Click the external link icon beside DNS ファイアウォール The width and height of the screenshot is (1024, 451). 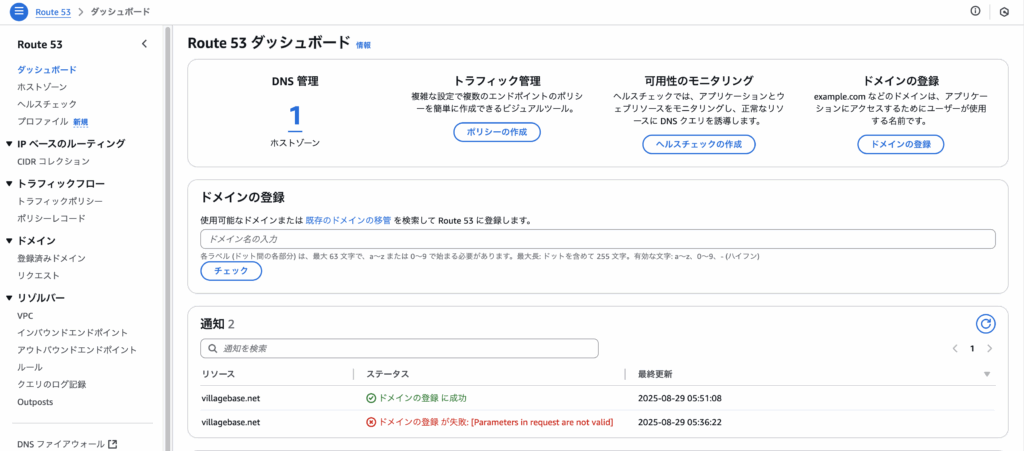point(112,444)
